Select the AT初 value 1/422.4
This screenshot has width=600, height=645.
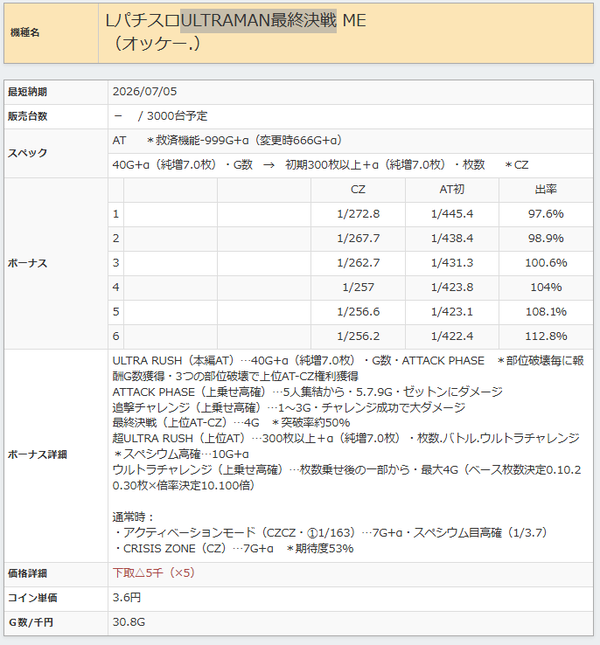pos(452,336)
